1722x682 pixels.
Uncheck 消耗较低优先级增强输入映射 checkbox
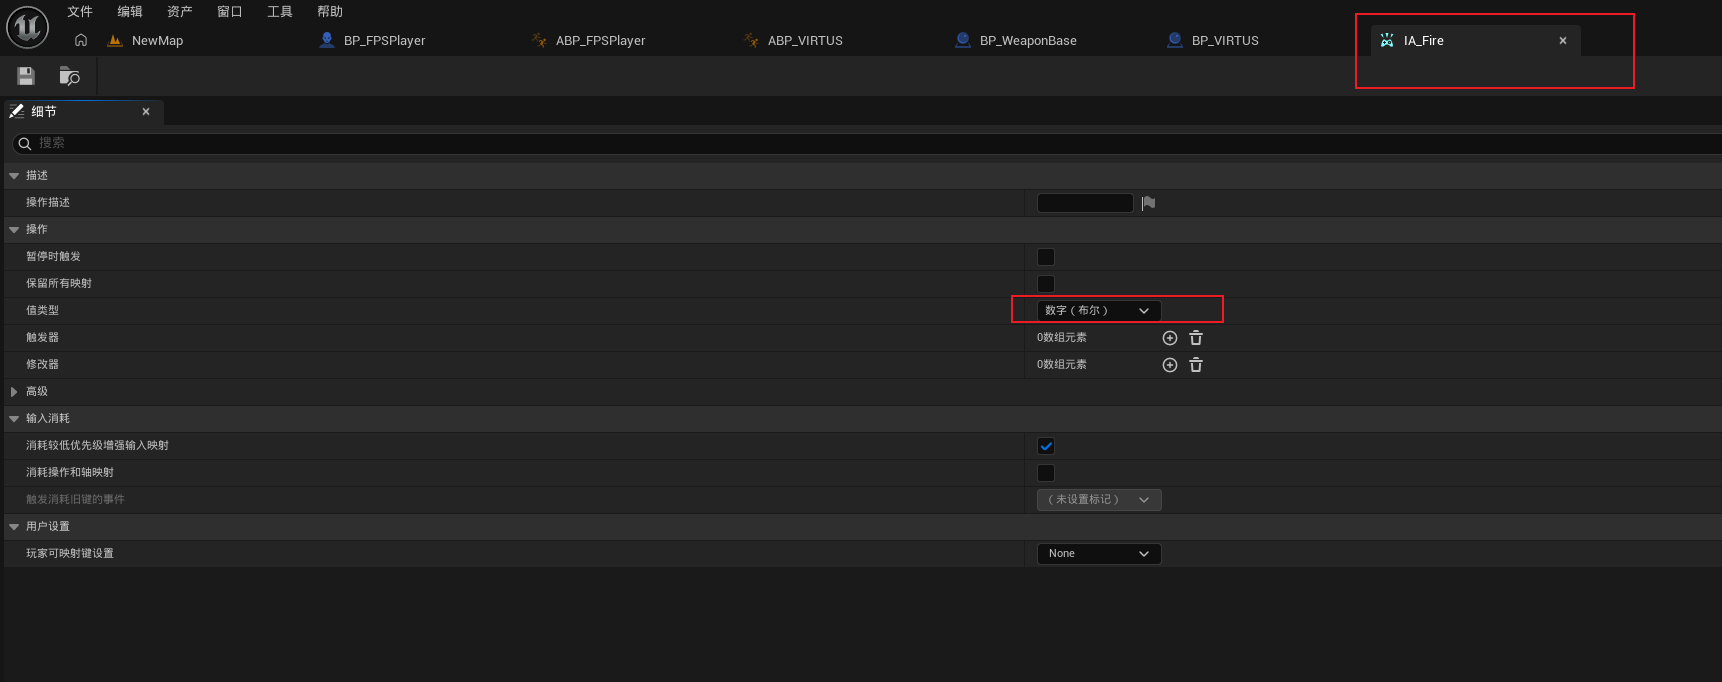pos(1046,446)
